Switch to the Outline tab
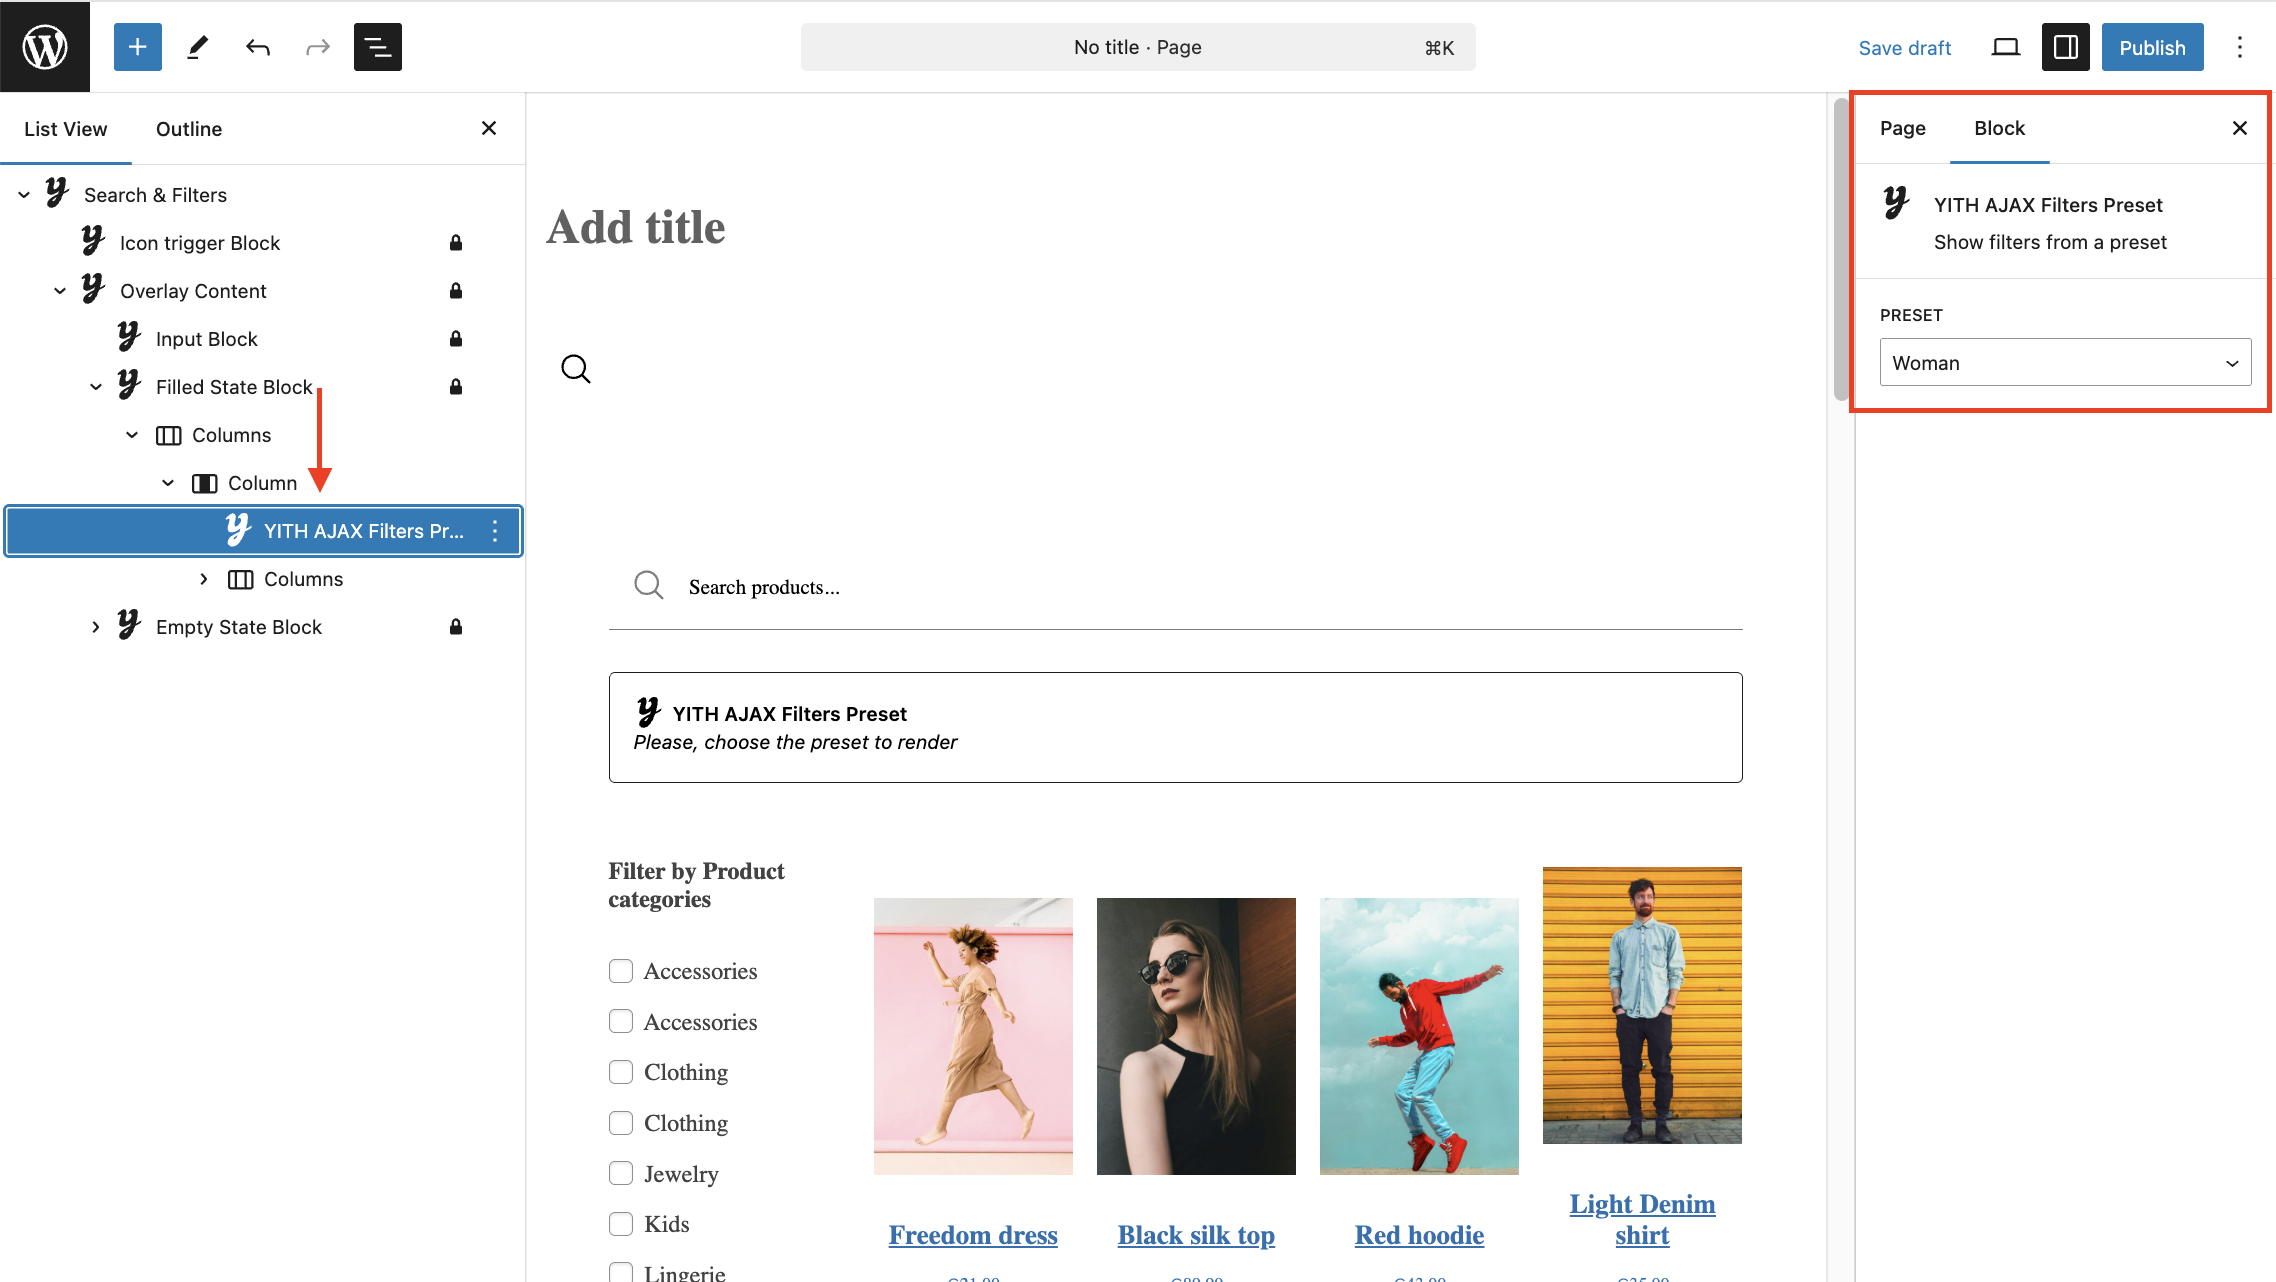 tap(189, 129)
